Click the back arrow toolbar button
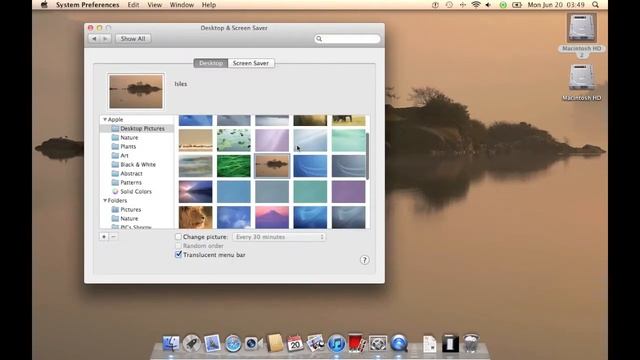The width and height of the screenshot is (640, 360). 94,38
